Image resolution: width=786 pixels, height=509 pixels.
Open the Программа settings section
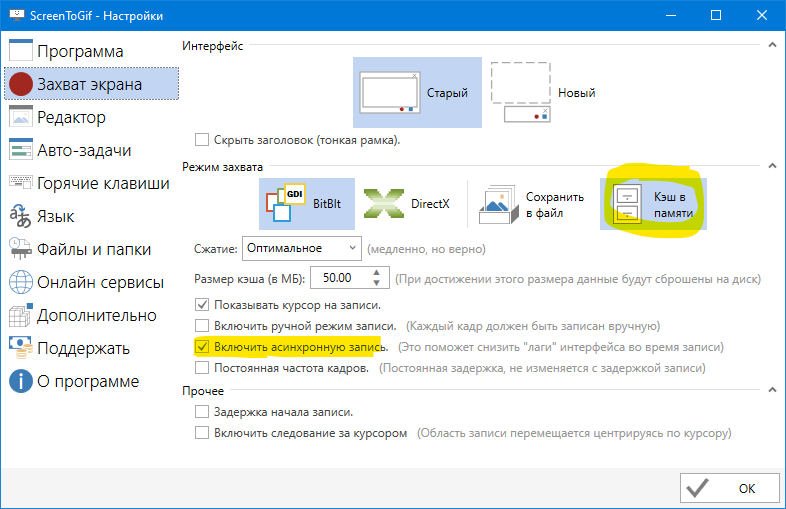(x=91, y=51)
